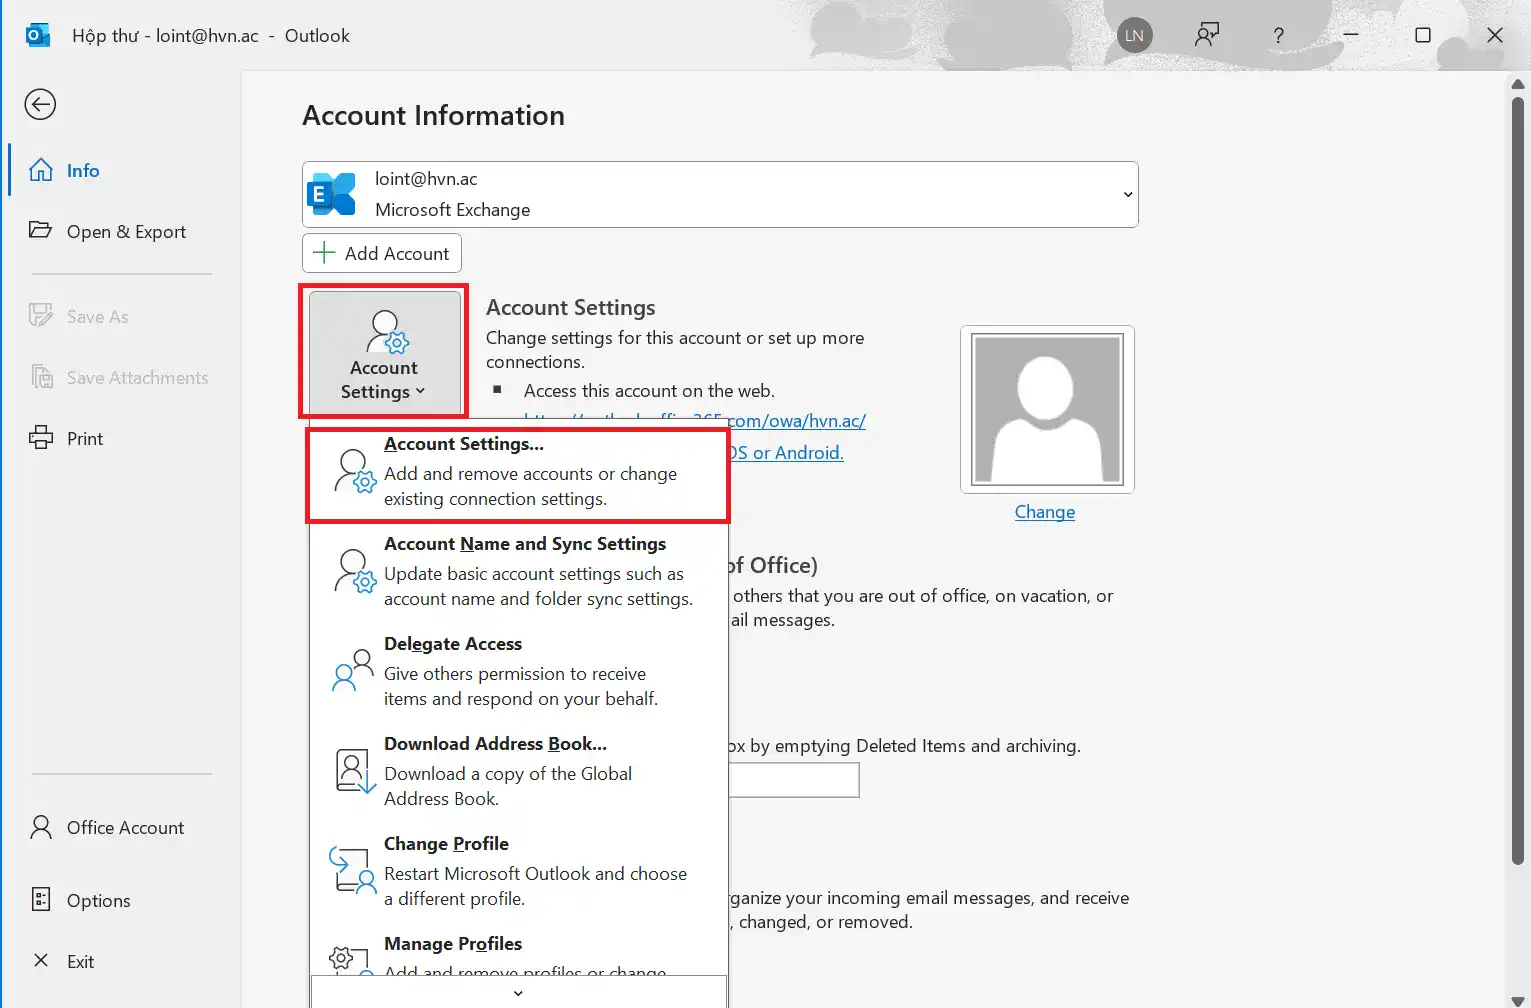Click the Print printer icon
Viewport: 1531px width, 1008px height.
tap(41, 438)
